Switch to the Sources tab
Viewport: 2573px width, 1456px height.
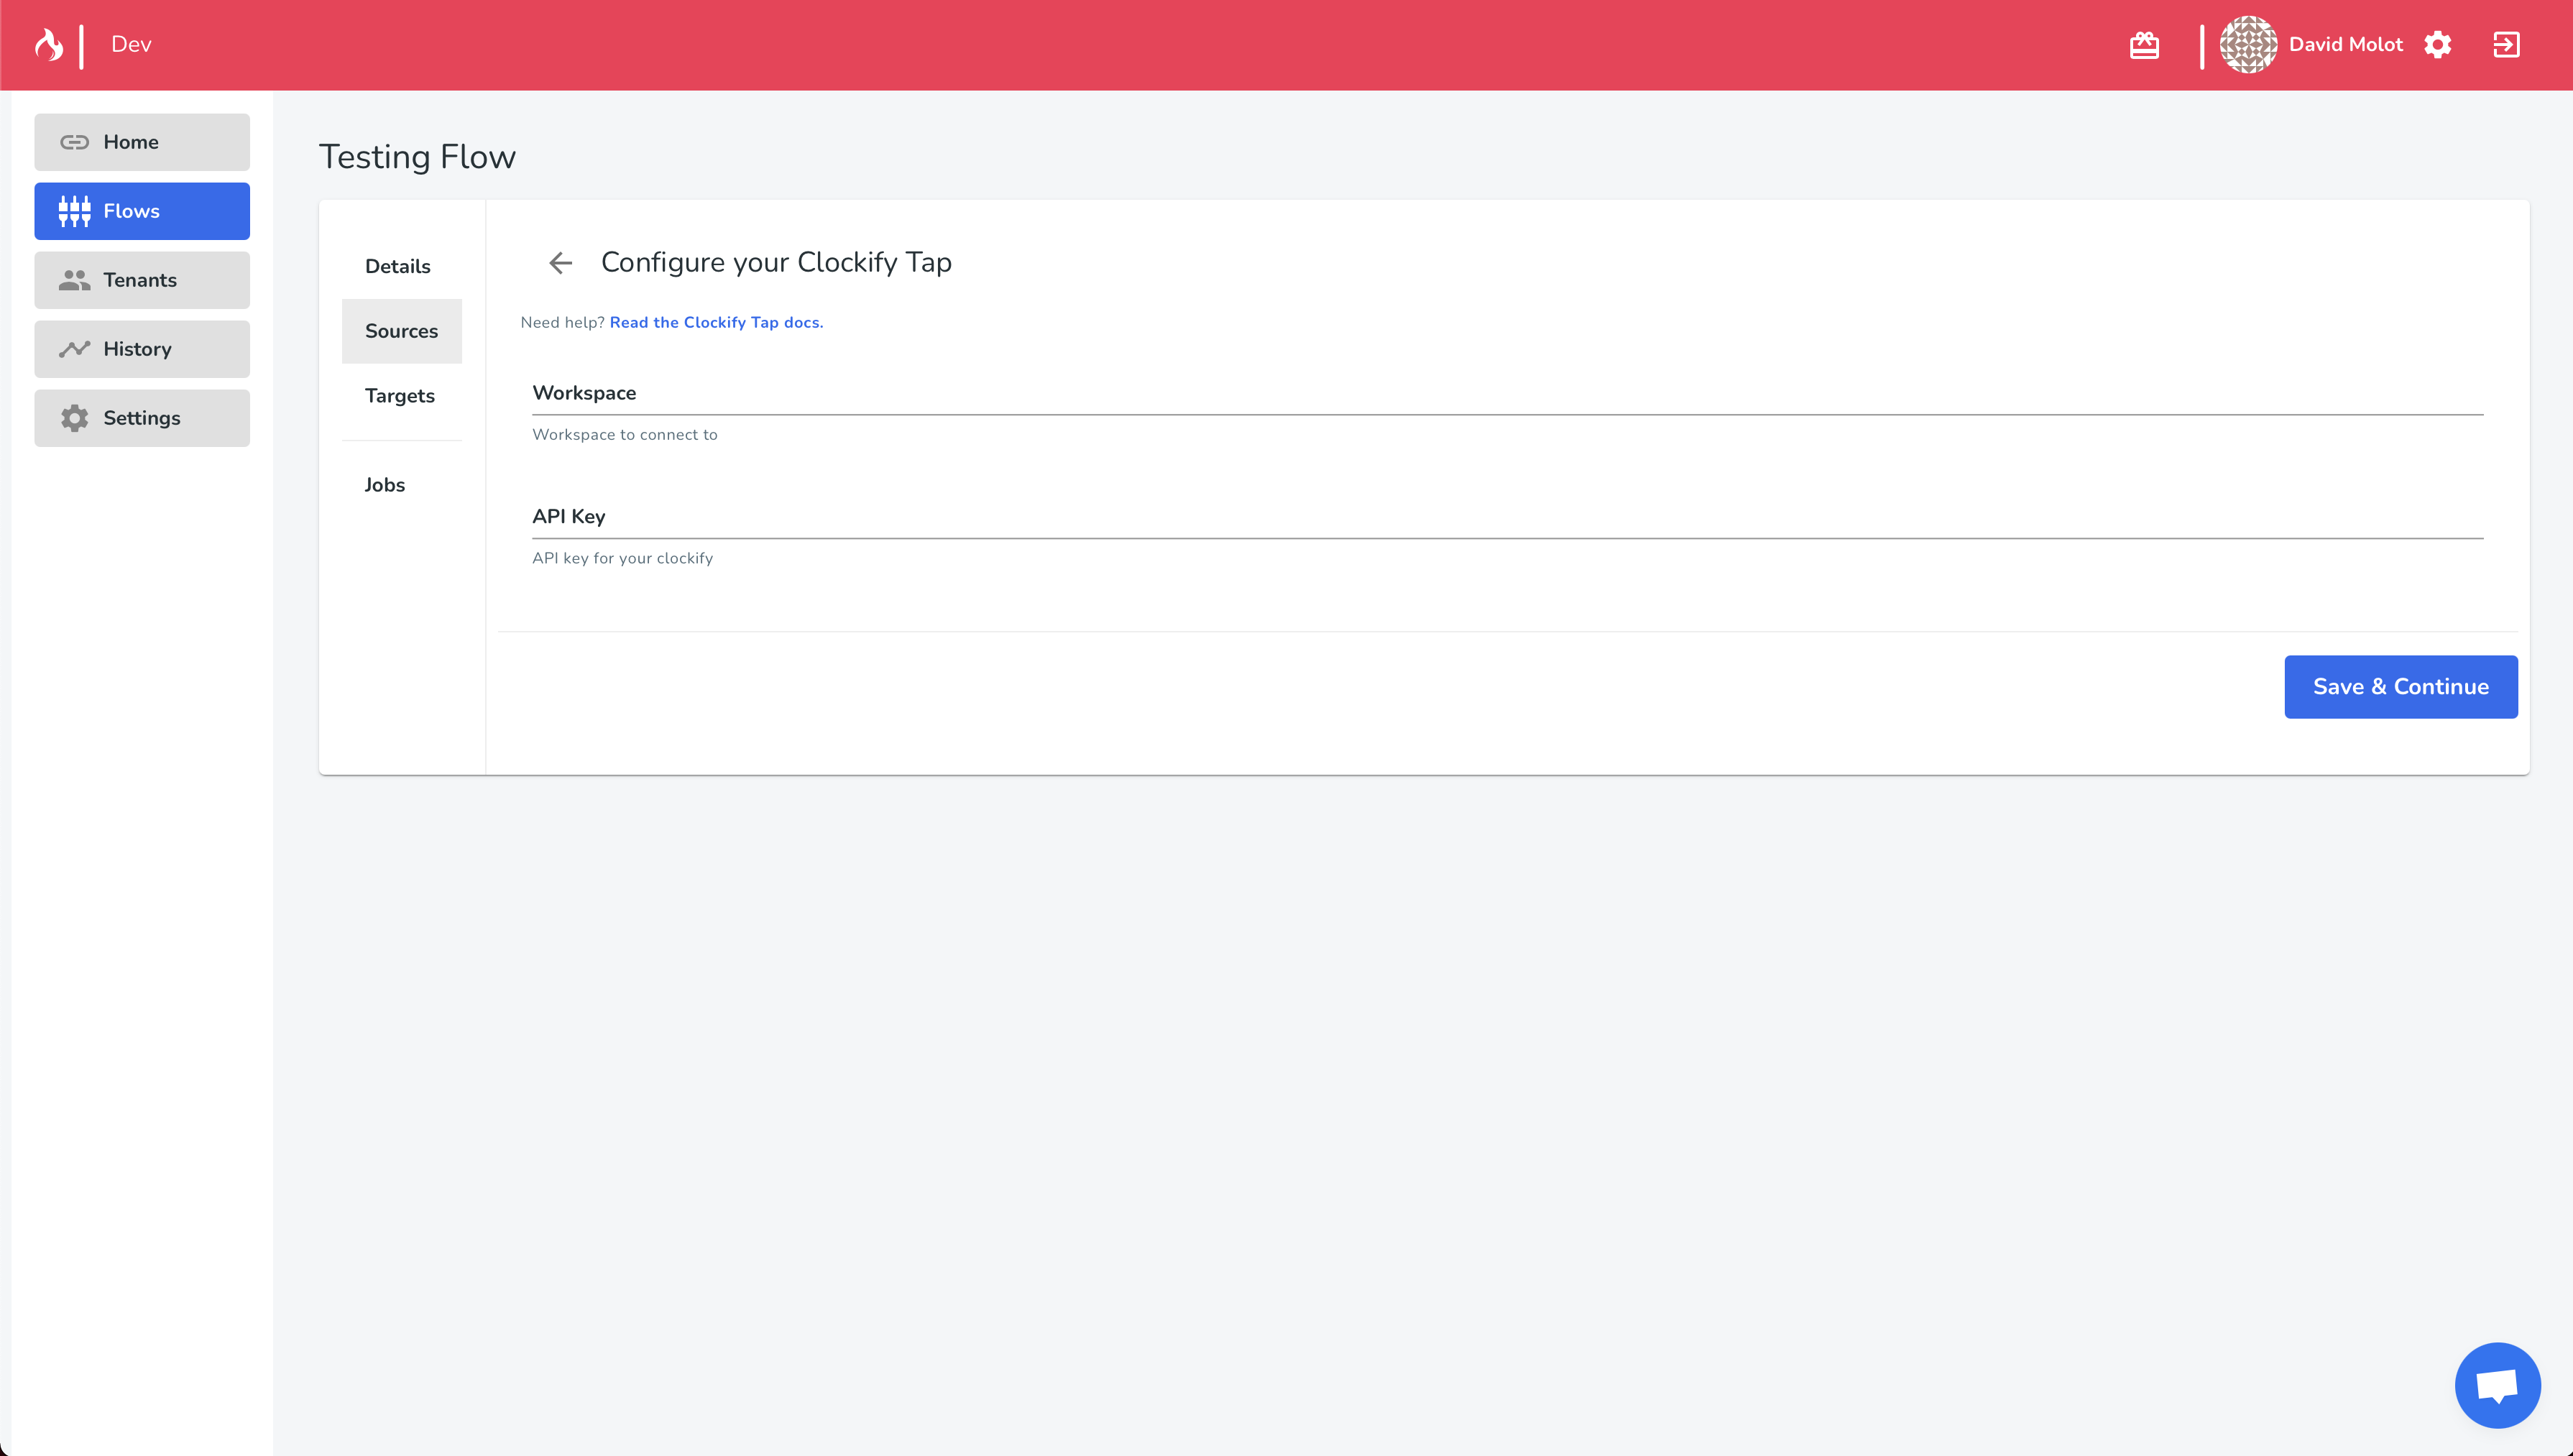point(401,331)
